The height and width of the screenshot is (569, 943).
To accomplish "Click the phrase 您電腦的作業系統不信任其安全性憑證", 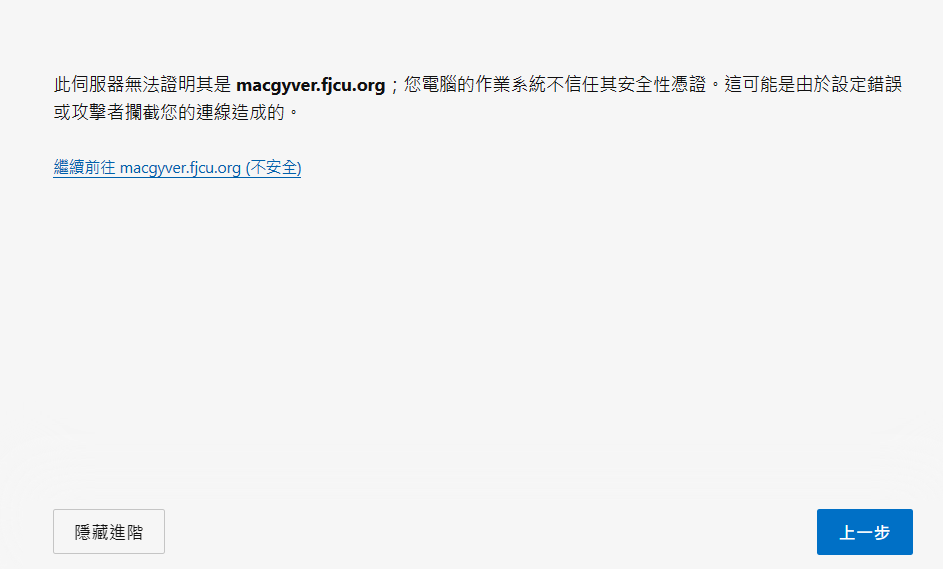I will click(x=554, y=85).
